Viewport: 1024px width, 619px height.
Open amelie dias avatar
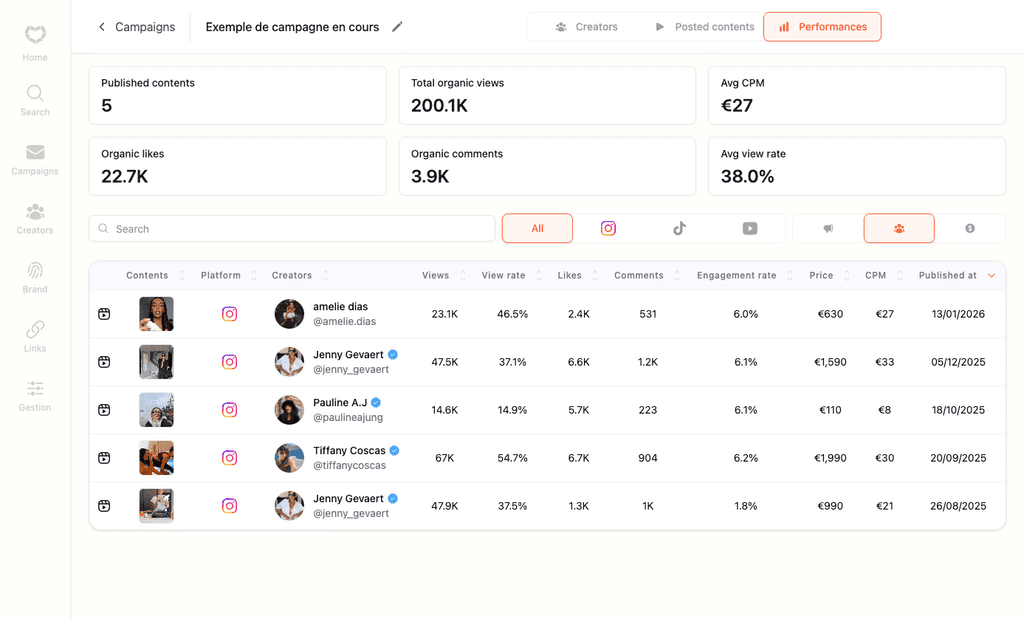pyautogui.click(x=289, y=314)
